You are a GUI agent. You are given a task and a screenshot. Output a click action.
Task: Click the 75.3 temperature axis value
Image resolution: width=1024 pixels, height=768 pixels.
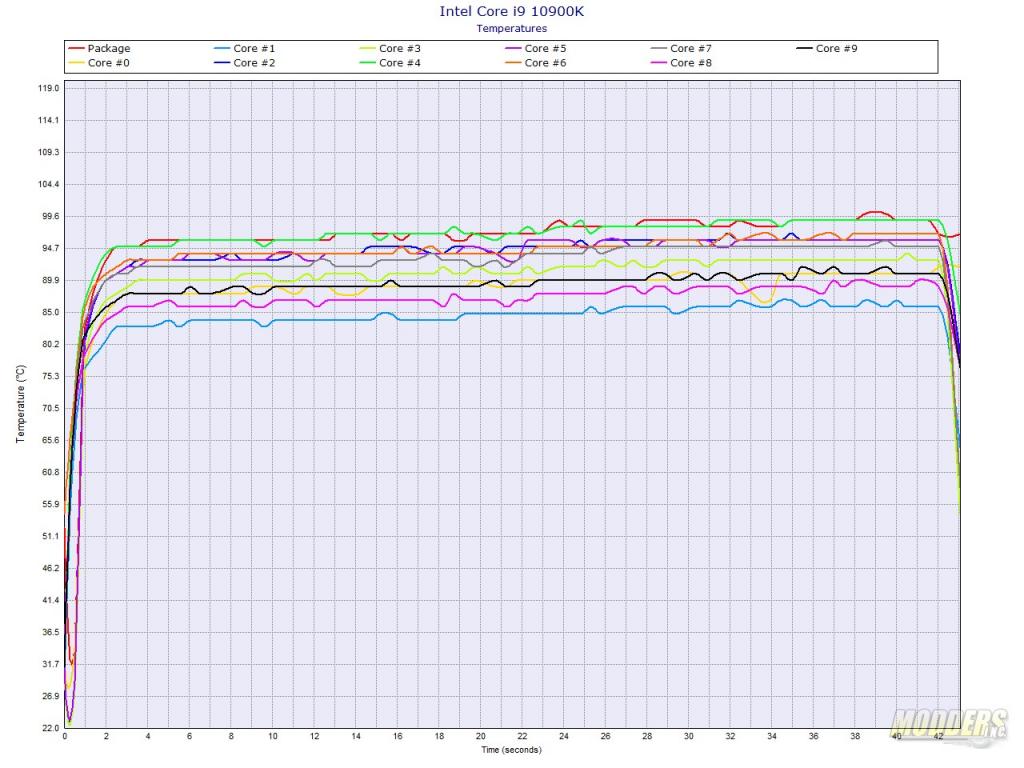click(x=50, y=376)
